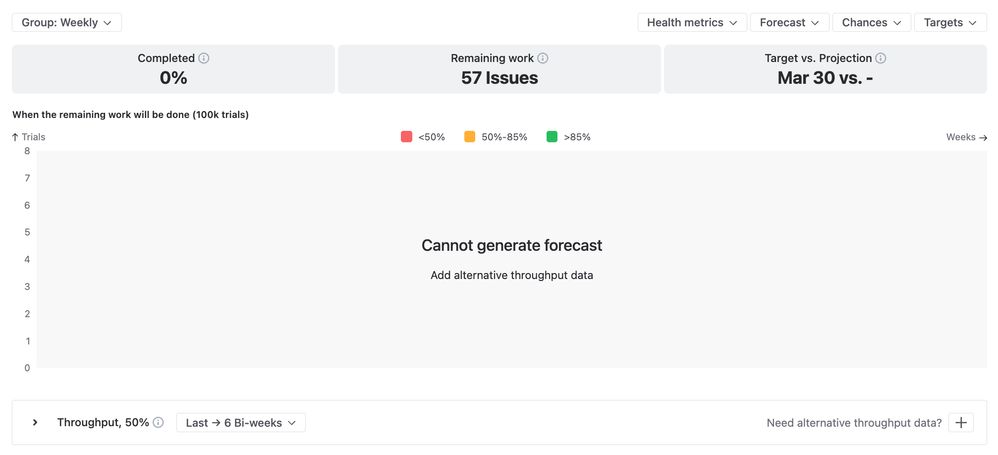Click info icon next to Completed
This screenshot has width=998, height=455.
coord(204,59)
